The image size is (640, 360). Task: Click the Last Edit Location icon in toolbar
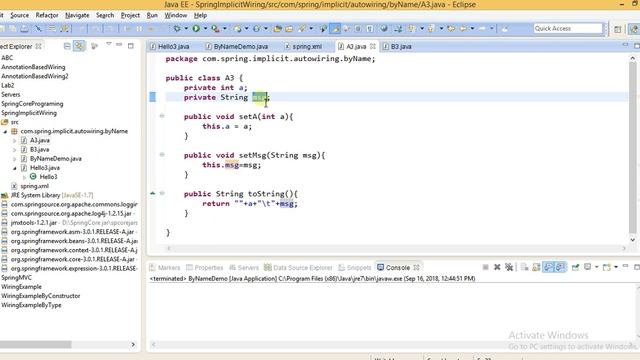[451, 29]
